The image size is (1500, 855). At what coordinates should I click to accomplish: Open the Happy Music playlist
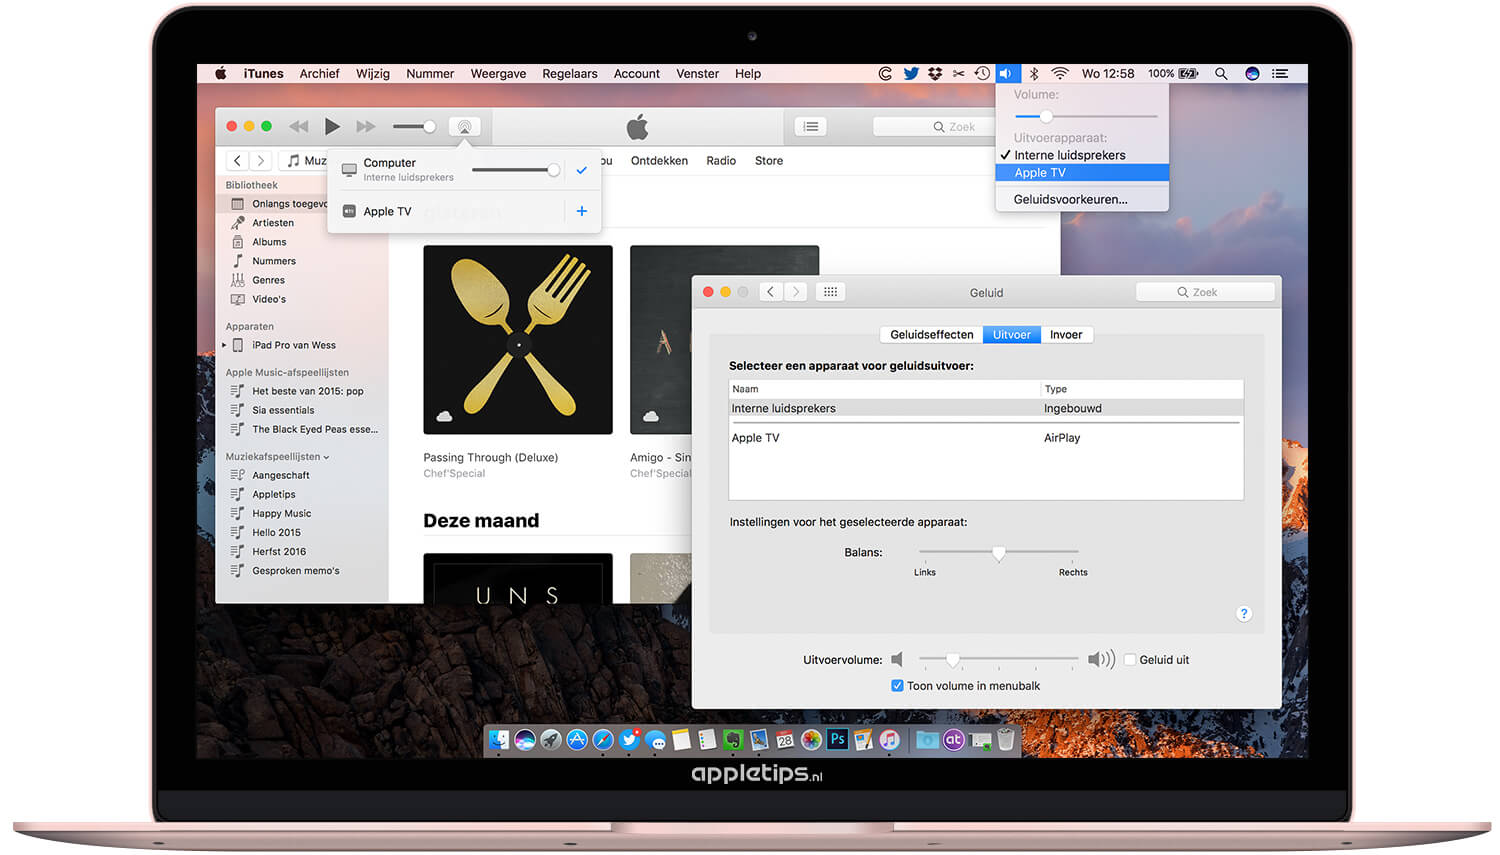click(281, 514)
